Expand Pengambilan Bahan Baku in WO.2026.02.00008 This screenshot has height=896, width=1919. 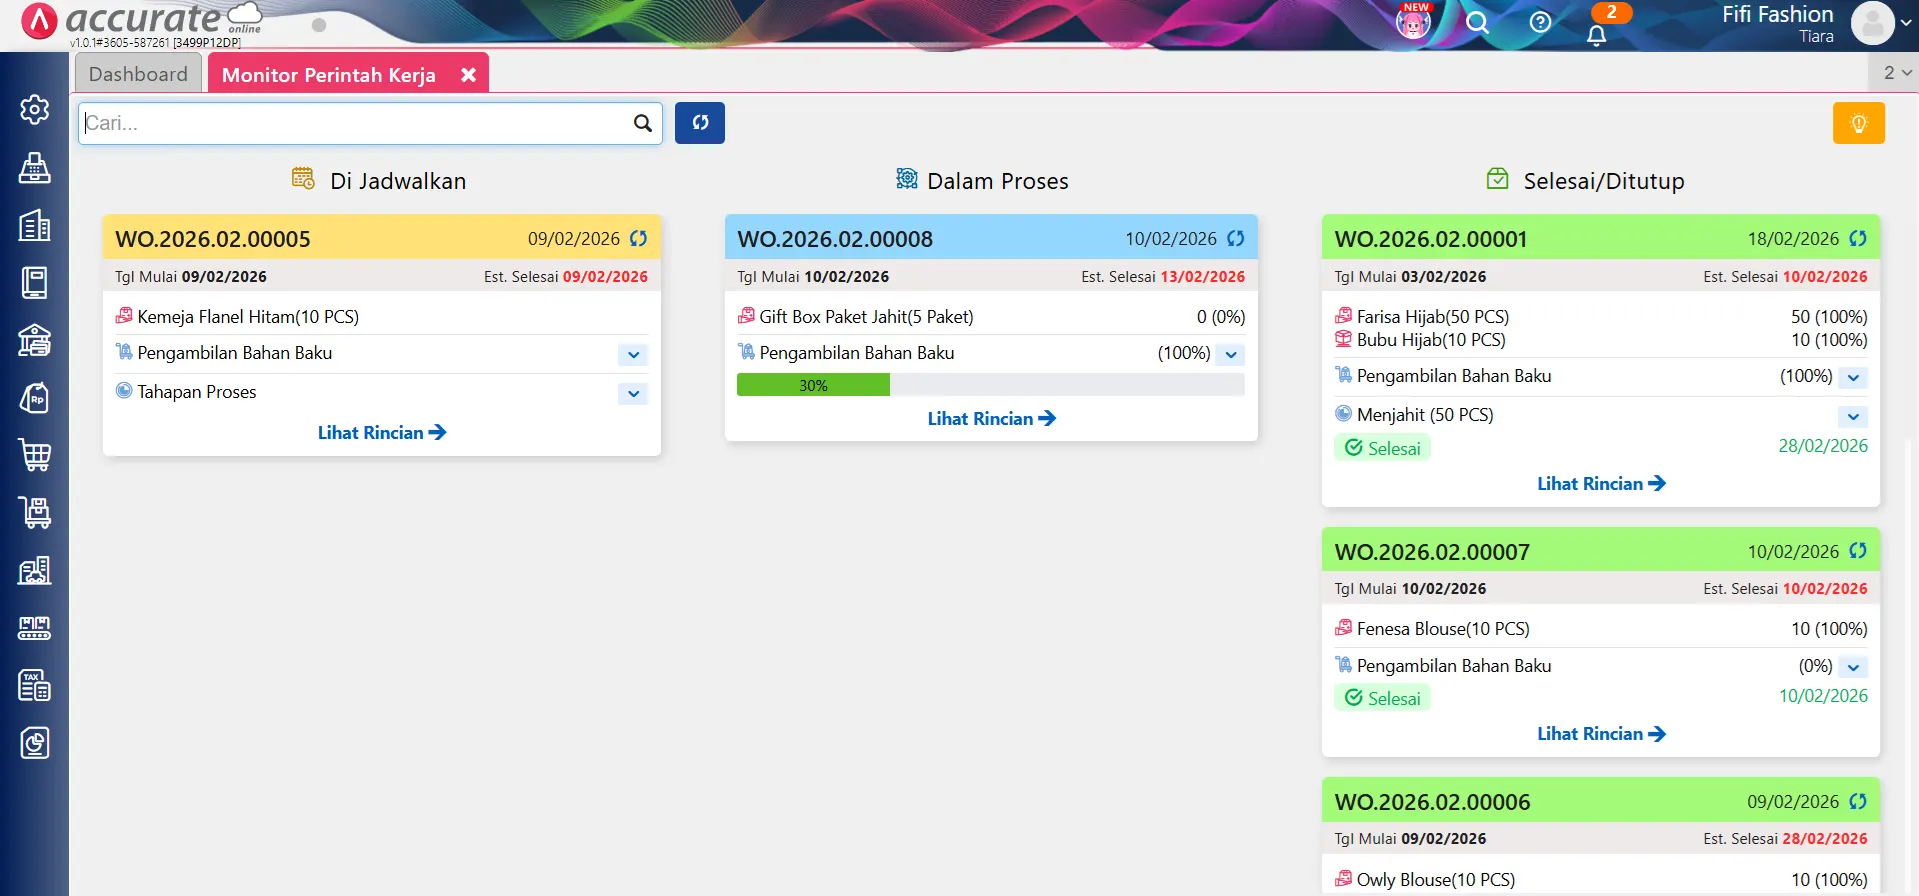click(x=1231, y=355)
